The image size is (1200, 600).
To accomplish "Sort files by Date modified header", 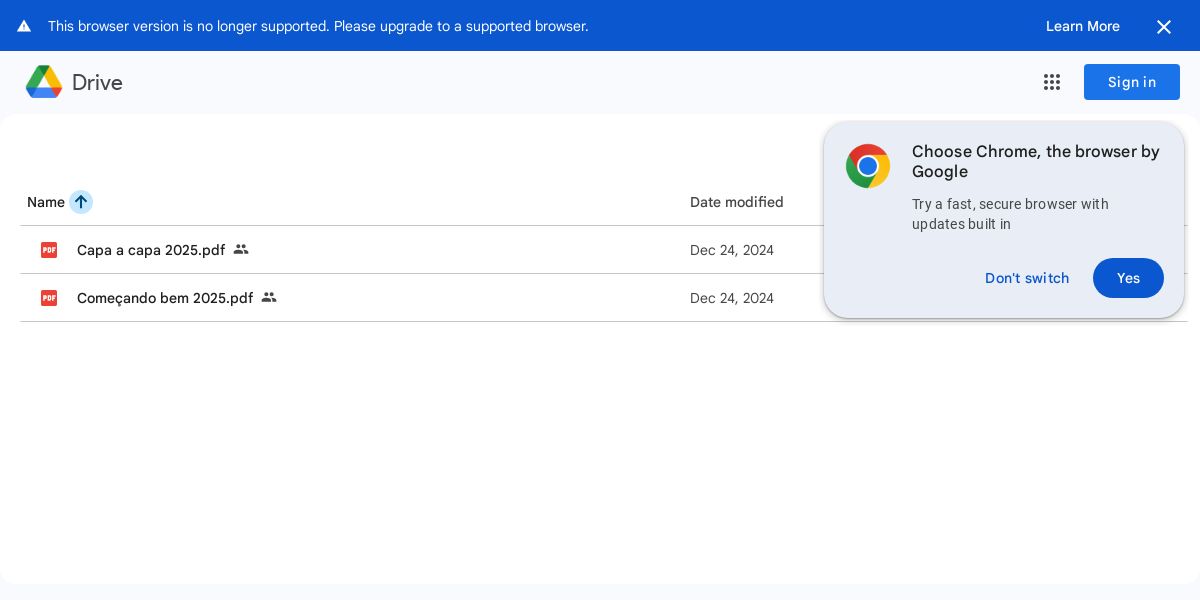I will point(737,202).
